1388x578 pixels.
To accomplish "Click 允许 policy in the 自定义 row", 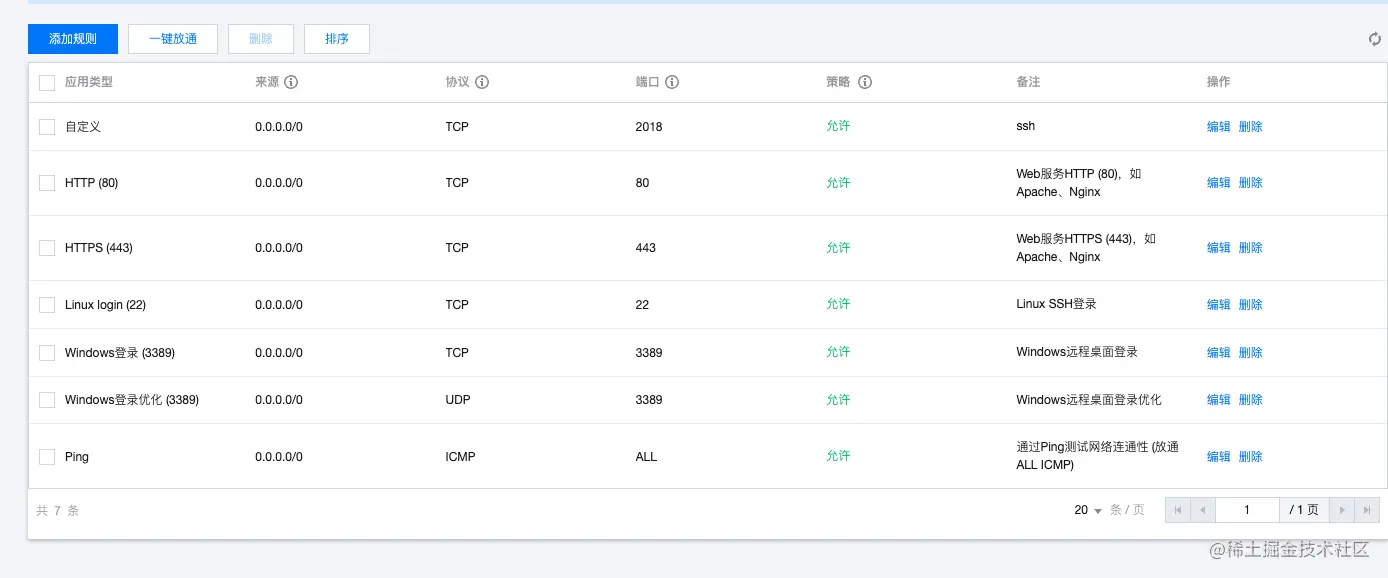I will pyautogui.click(x=838, y=127).
